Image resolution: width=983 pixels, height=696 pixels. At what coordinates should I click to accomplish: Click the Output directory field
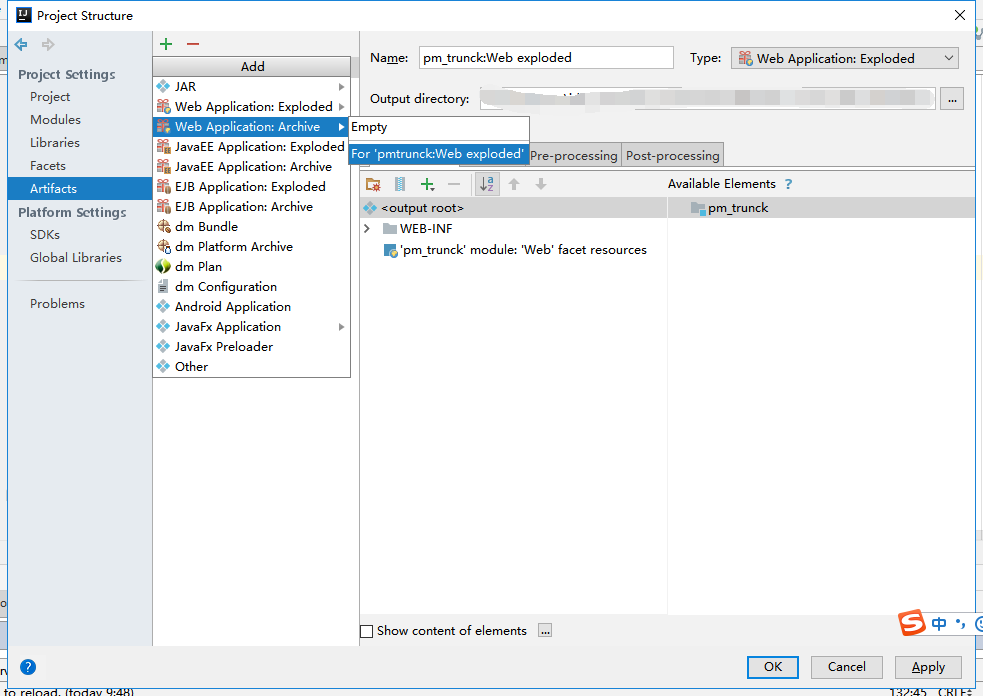[708, 98]
